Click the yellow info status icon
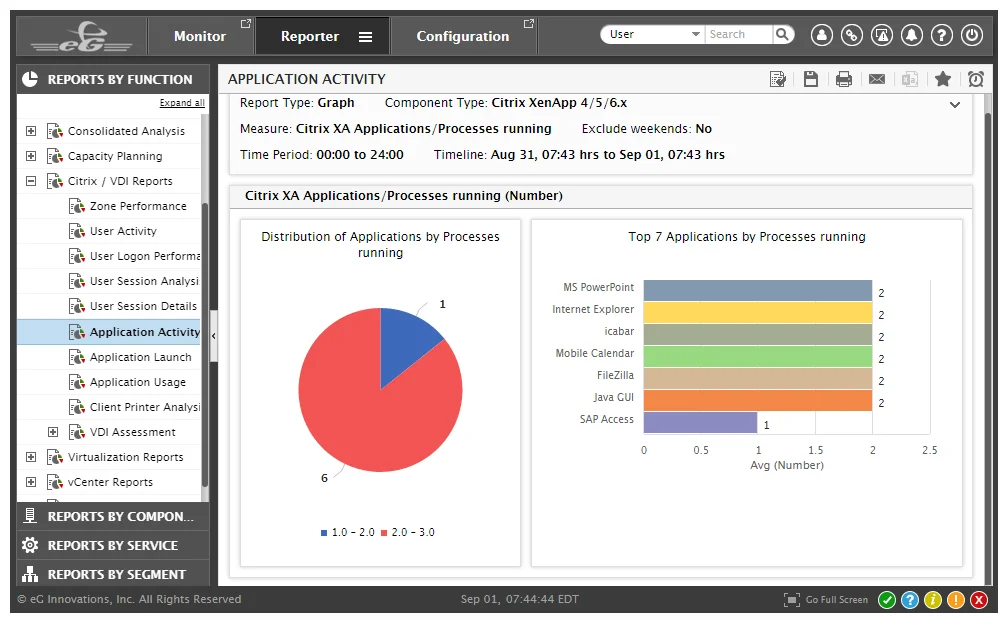The width and height of the screenshot is (1008, 623). point(933,600)
